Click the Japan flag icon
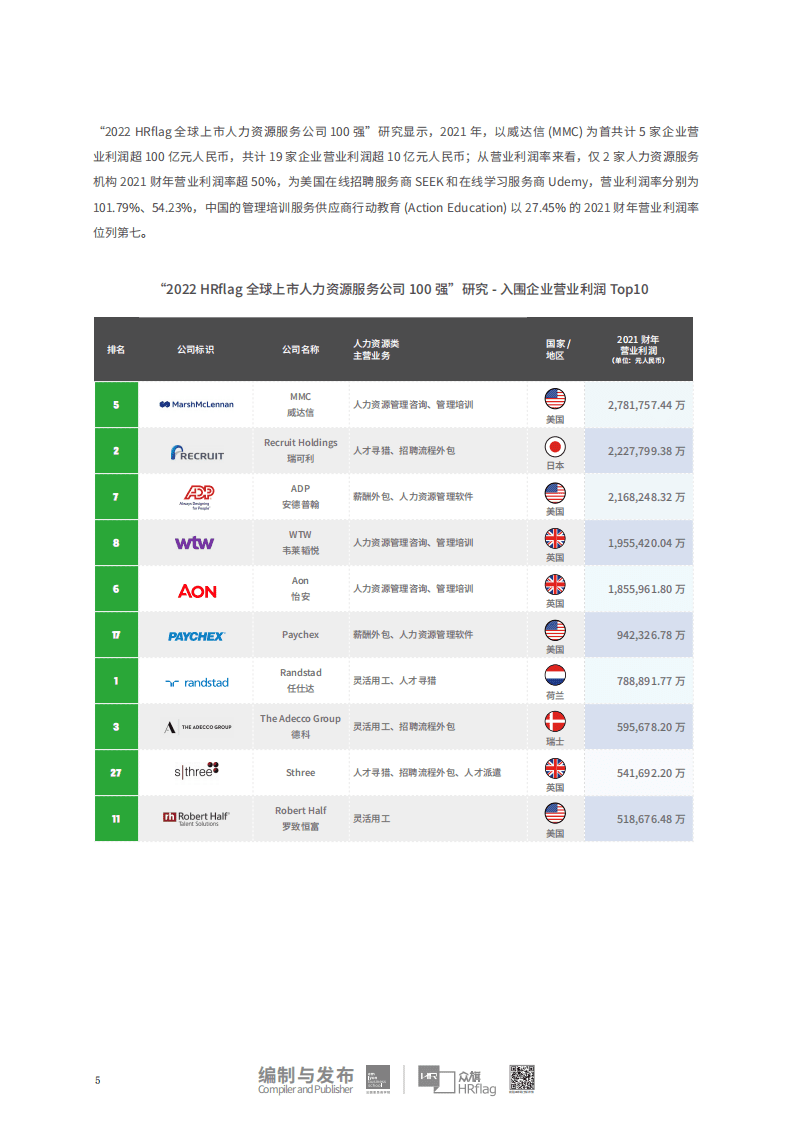793x1122 pixels. click(555, 447)
